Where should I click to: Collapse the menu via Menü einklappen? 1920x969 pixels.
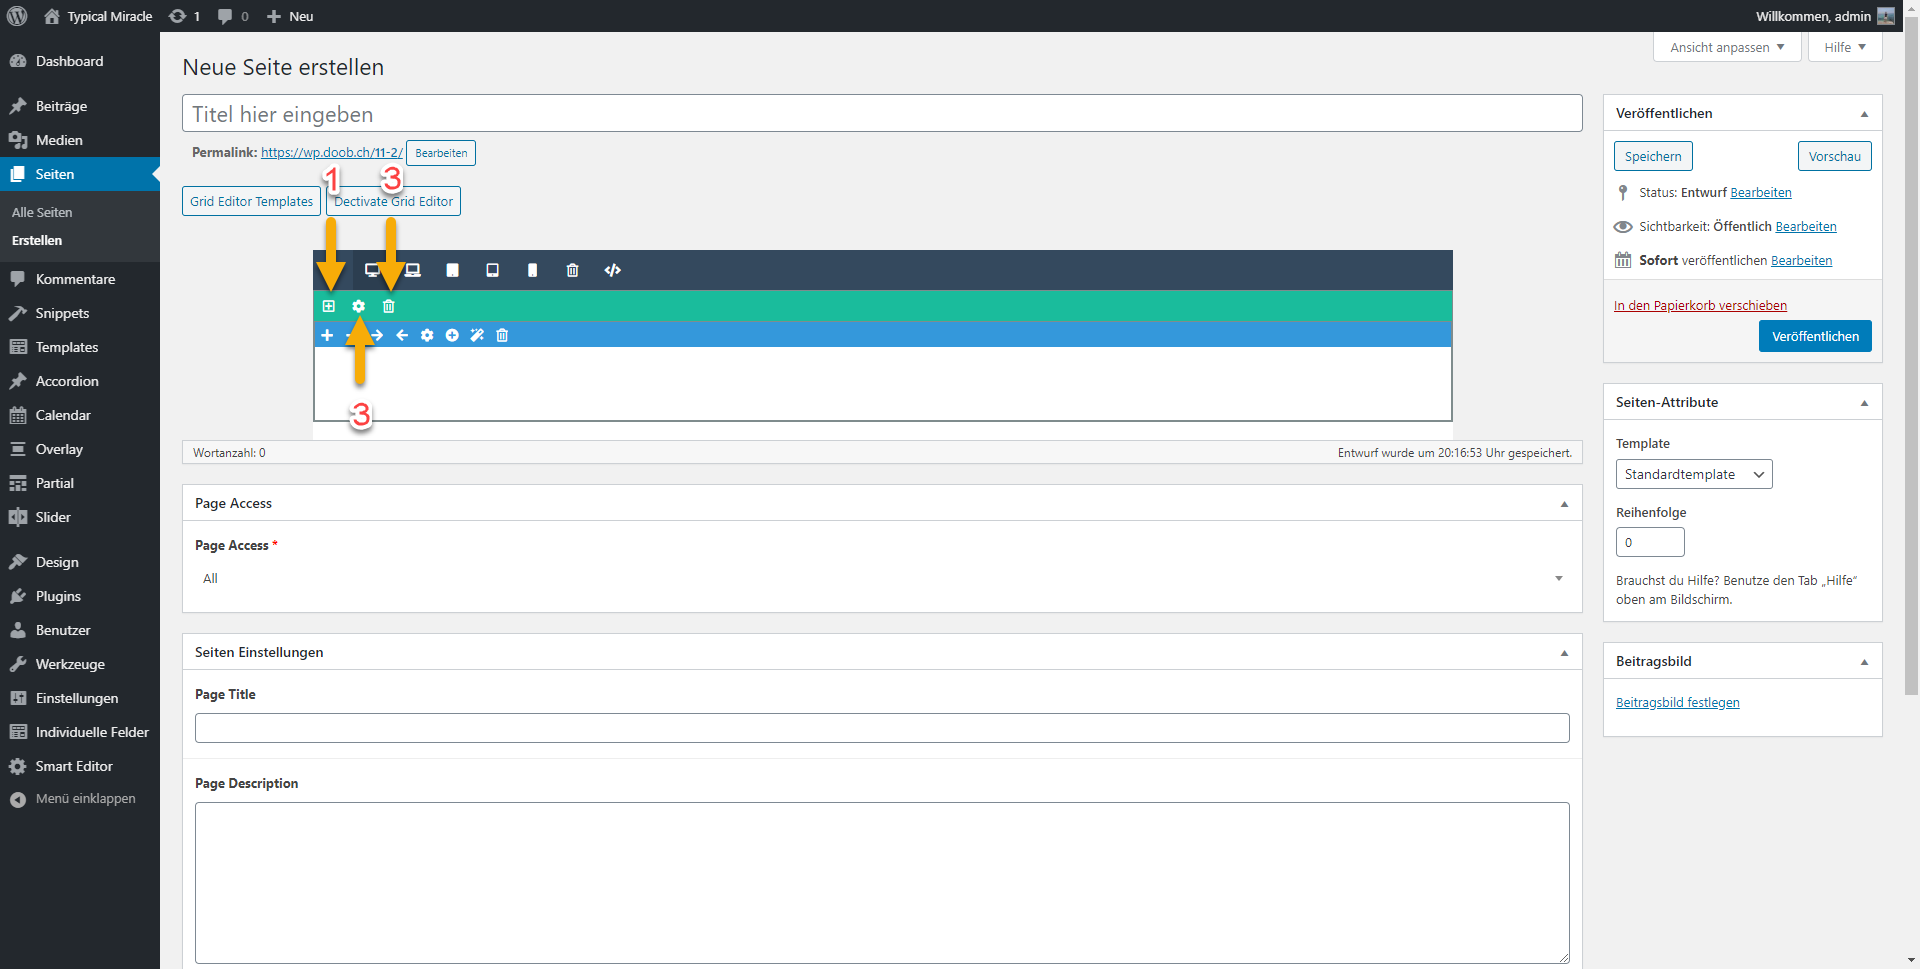(x=80, y=799)
